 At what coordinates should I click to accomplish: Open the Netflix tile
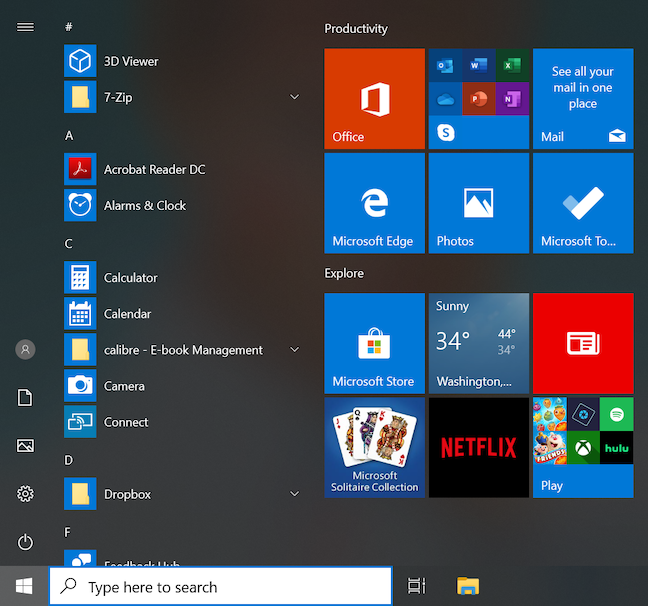tap(478, 447)
